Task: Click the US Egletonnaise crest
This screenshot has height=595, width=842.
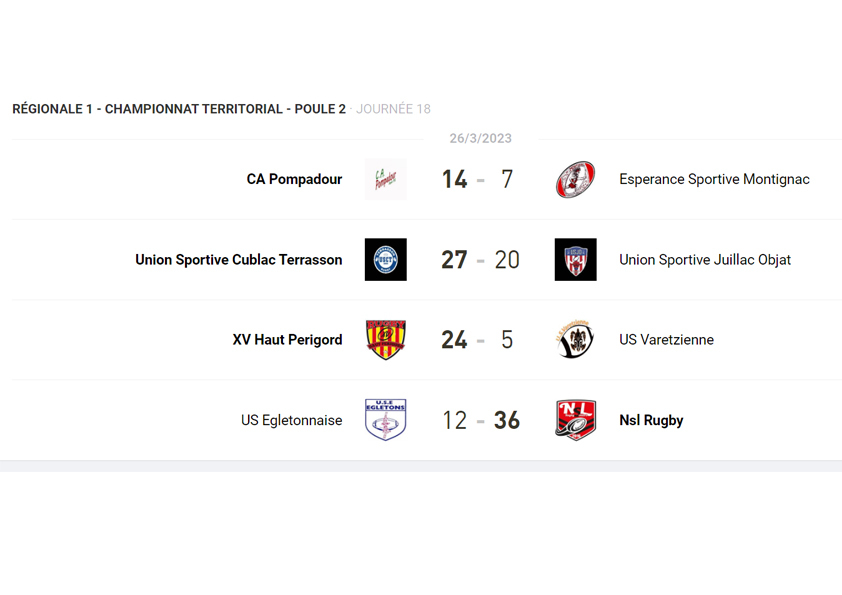Action: click(385, 420)
